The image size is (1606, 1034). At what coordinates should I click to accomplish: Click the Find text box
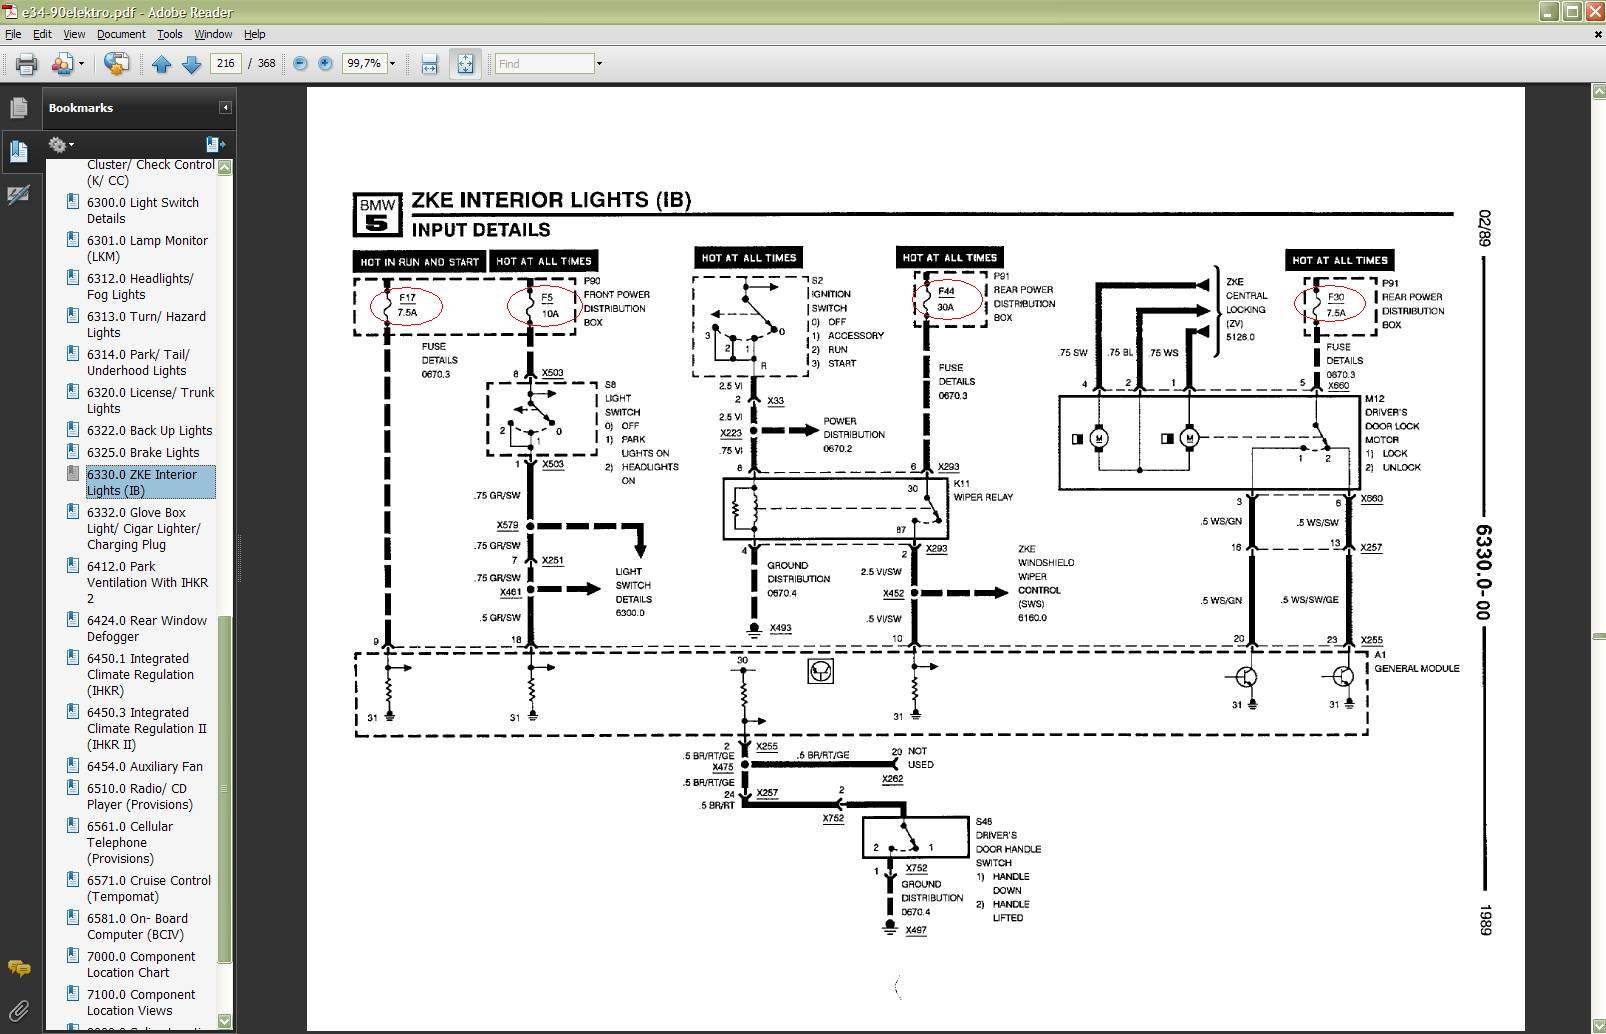click(x=545, y=63)
